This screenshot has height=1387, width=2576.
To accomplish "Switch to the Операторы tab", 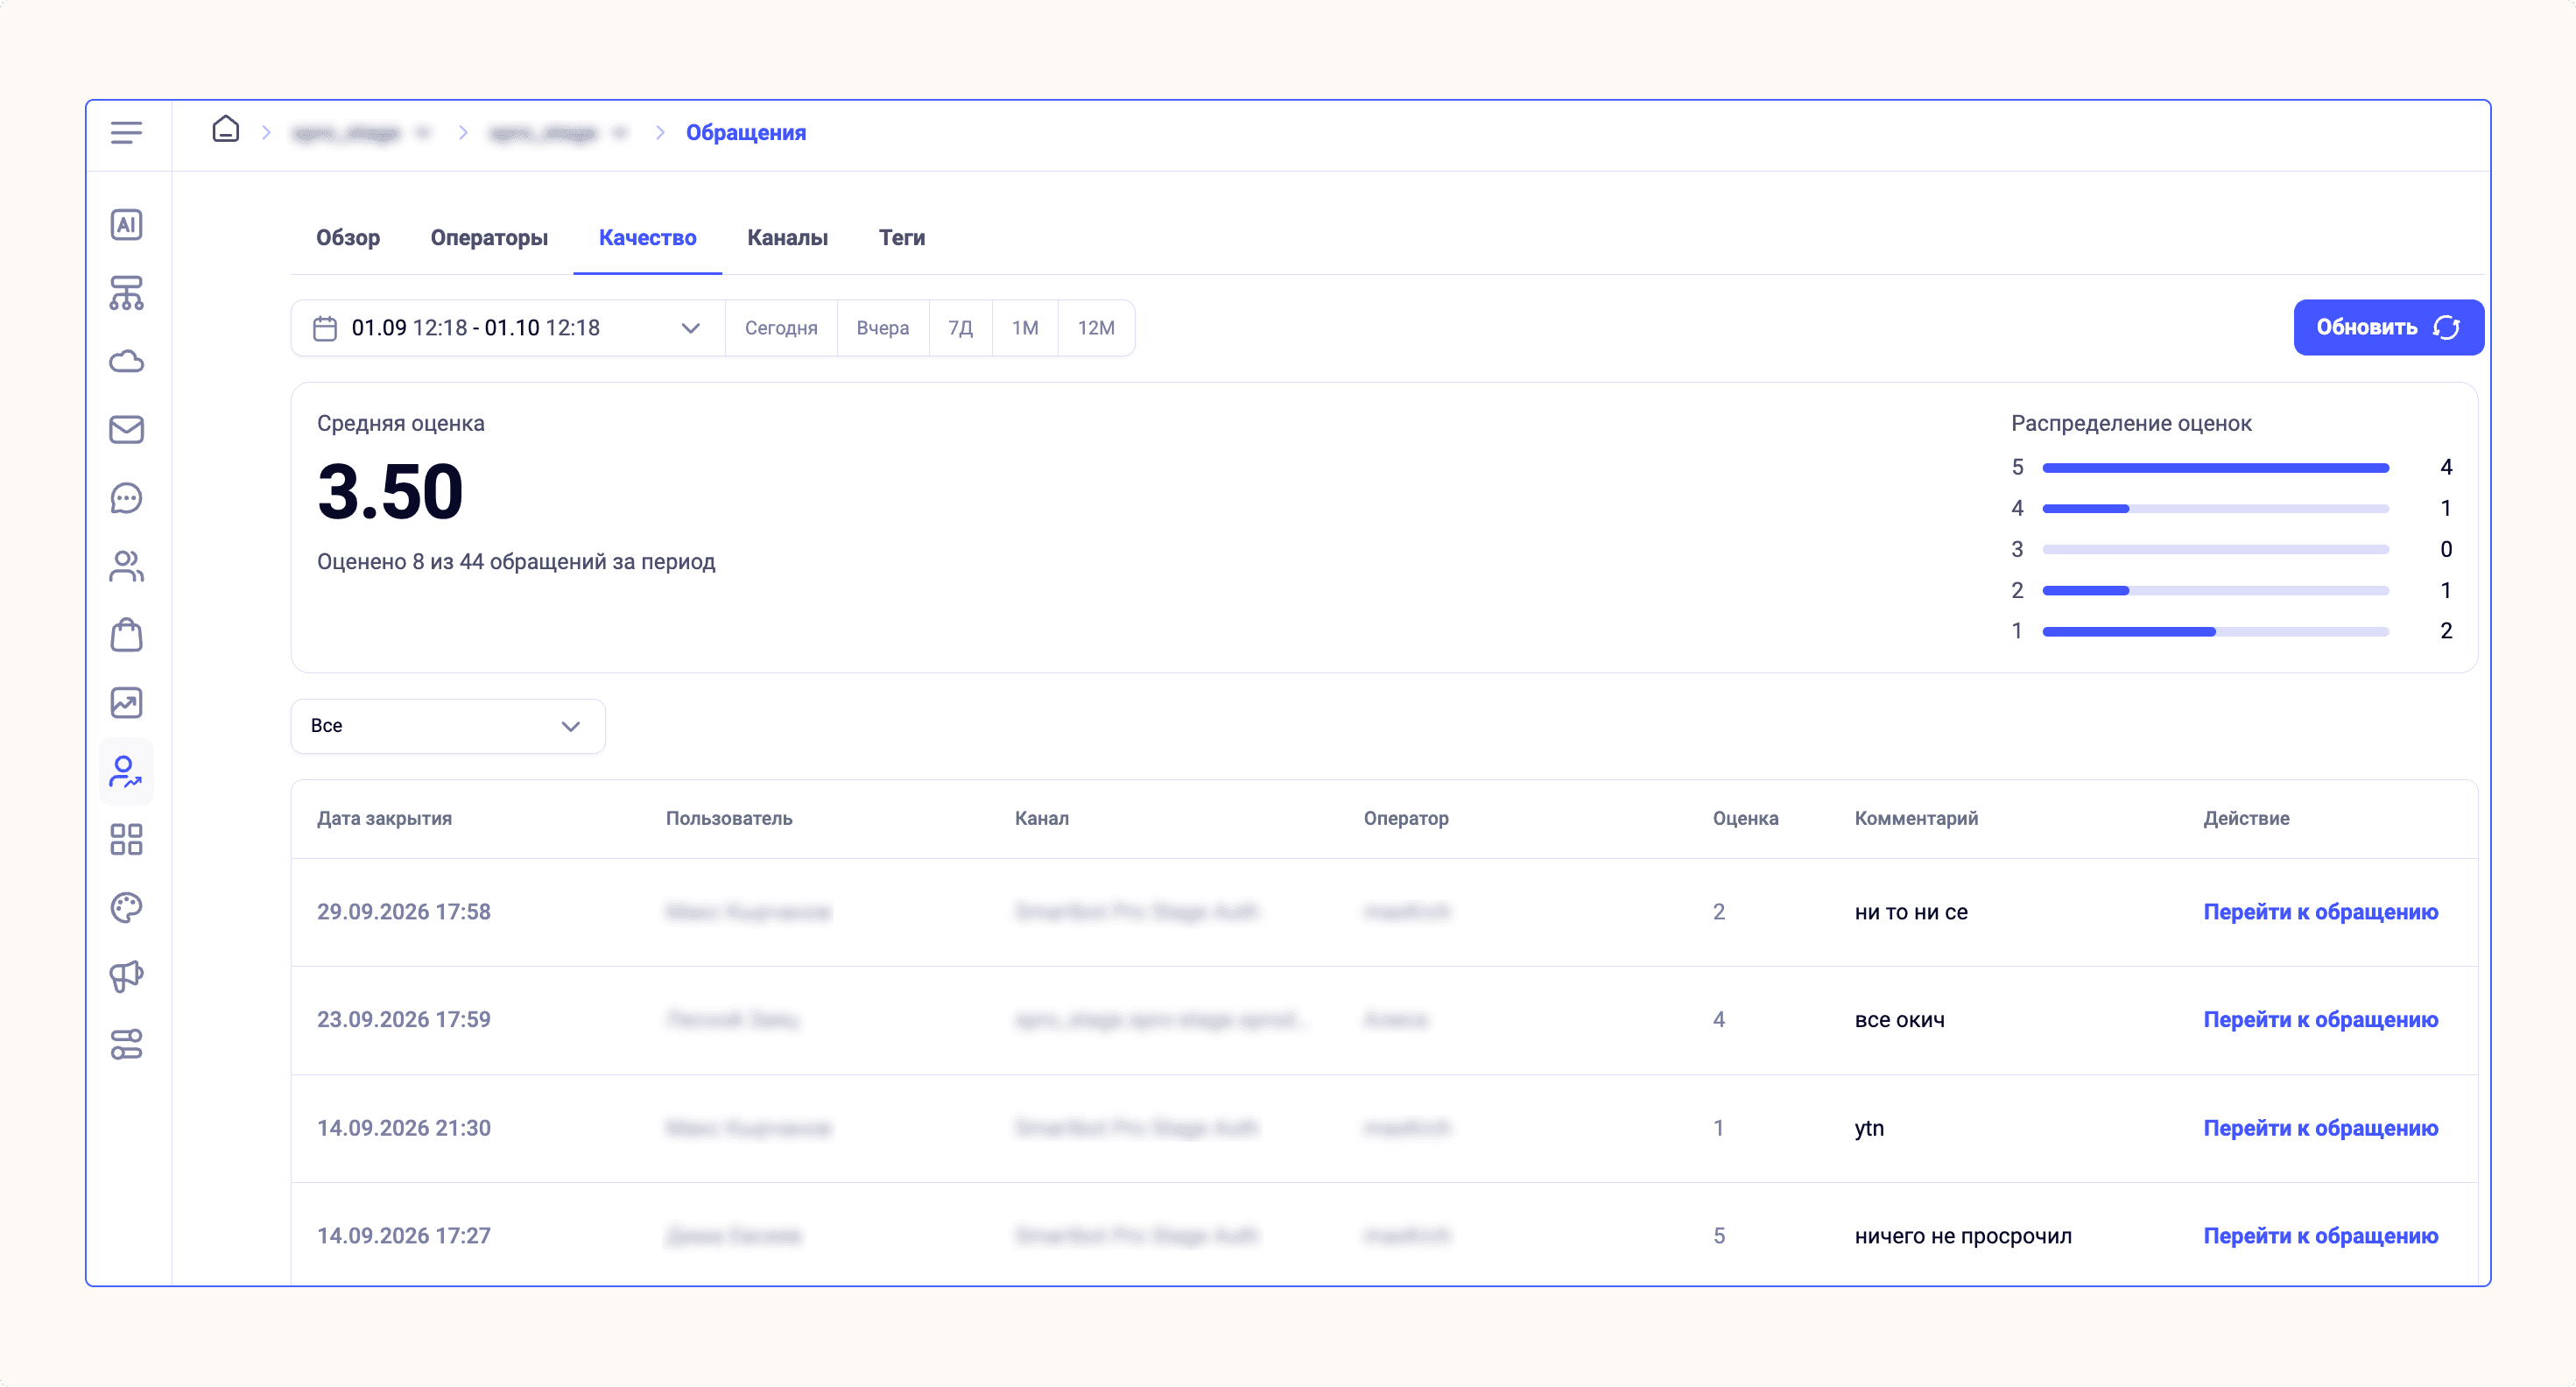I will coord(489,238).
